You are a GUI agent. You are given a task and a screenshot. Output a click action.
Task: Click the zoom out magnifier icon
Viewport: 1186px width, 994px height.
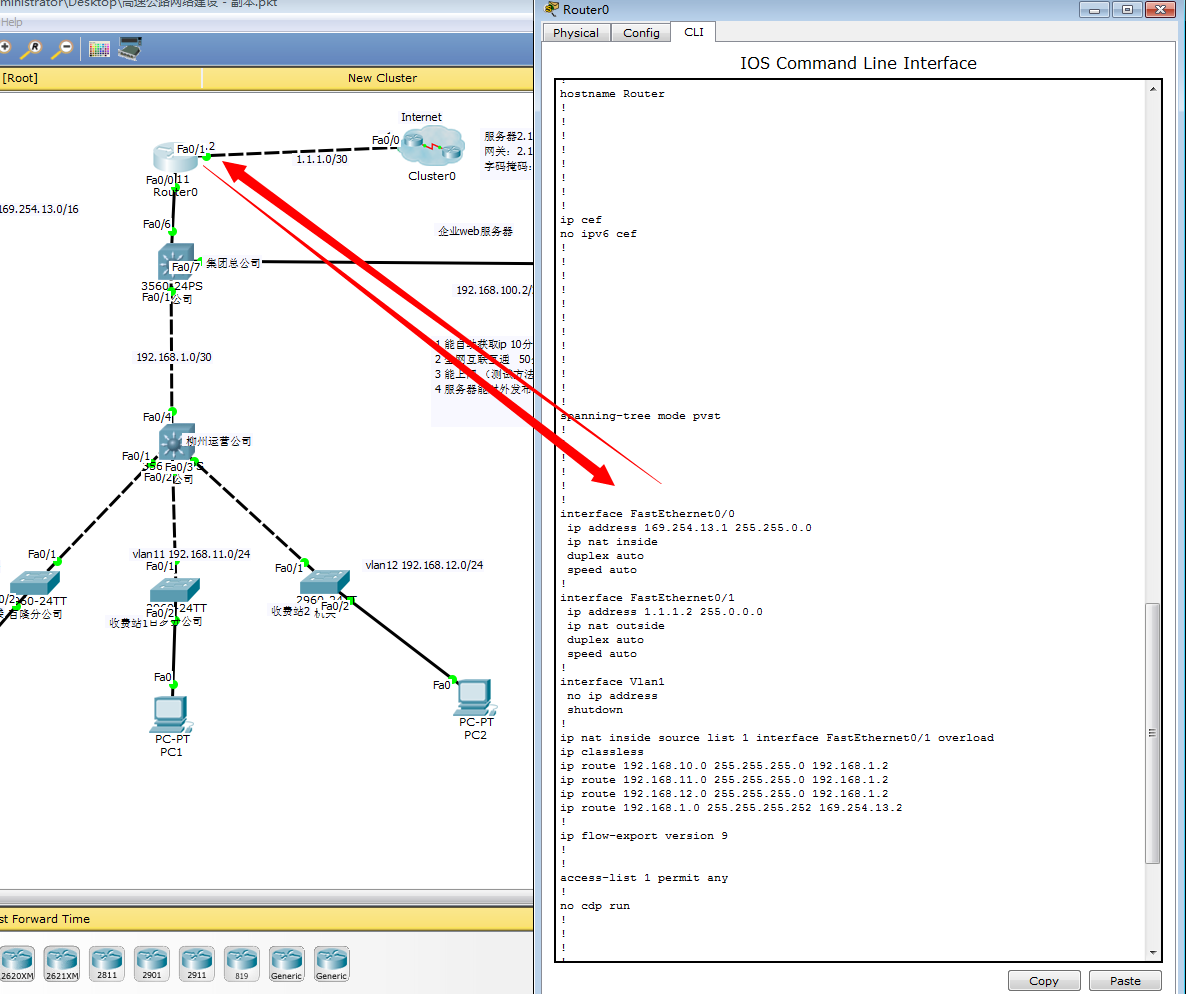[63, 49]
